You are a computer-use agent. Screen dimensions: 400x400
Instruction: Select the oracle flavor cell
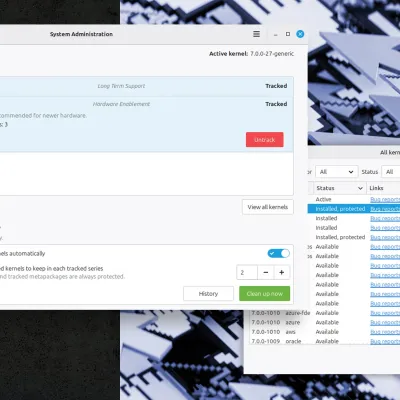tap(293, 341)
